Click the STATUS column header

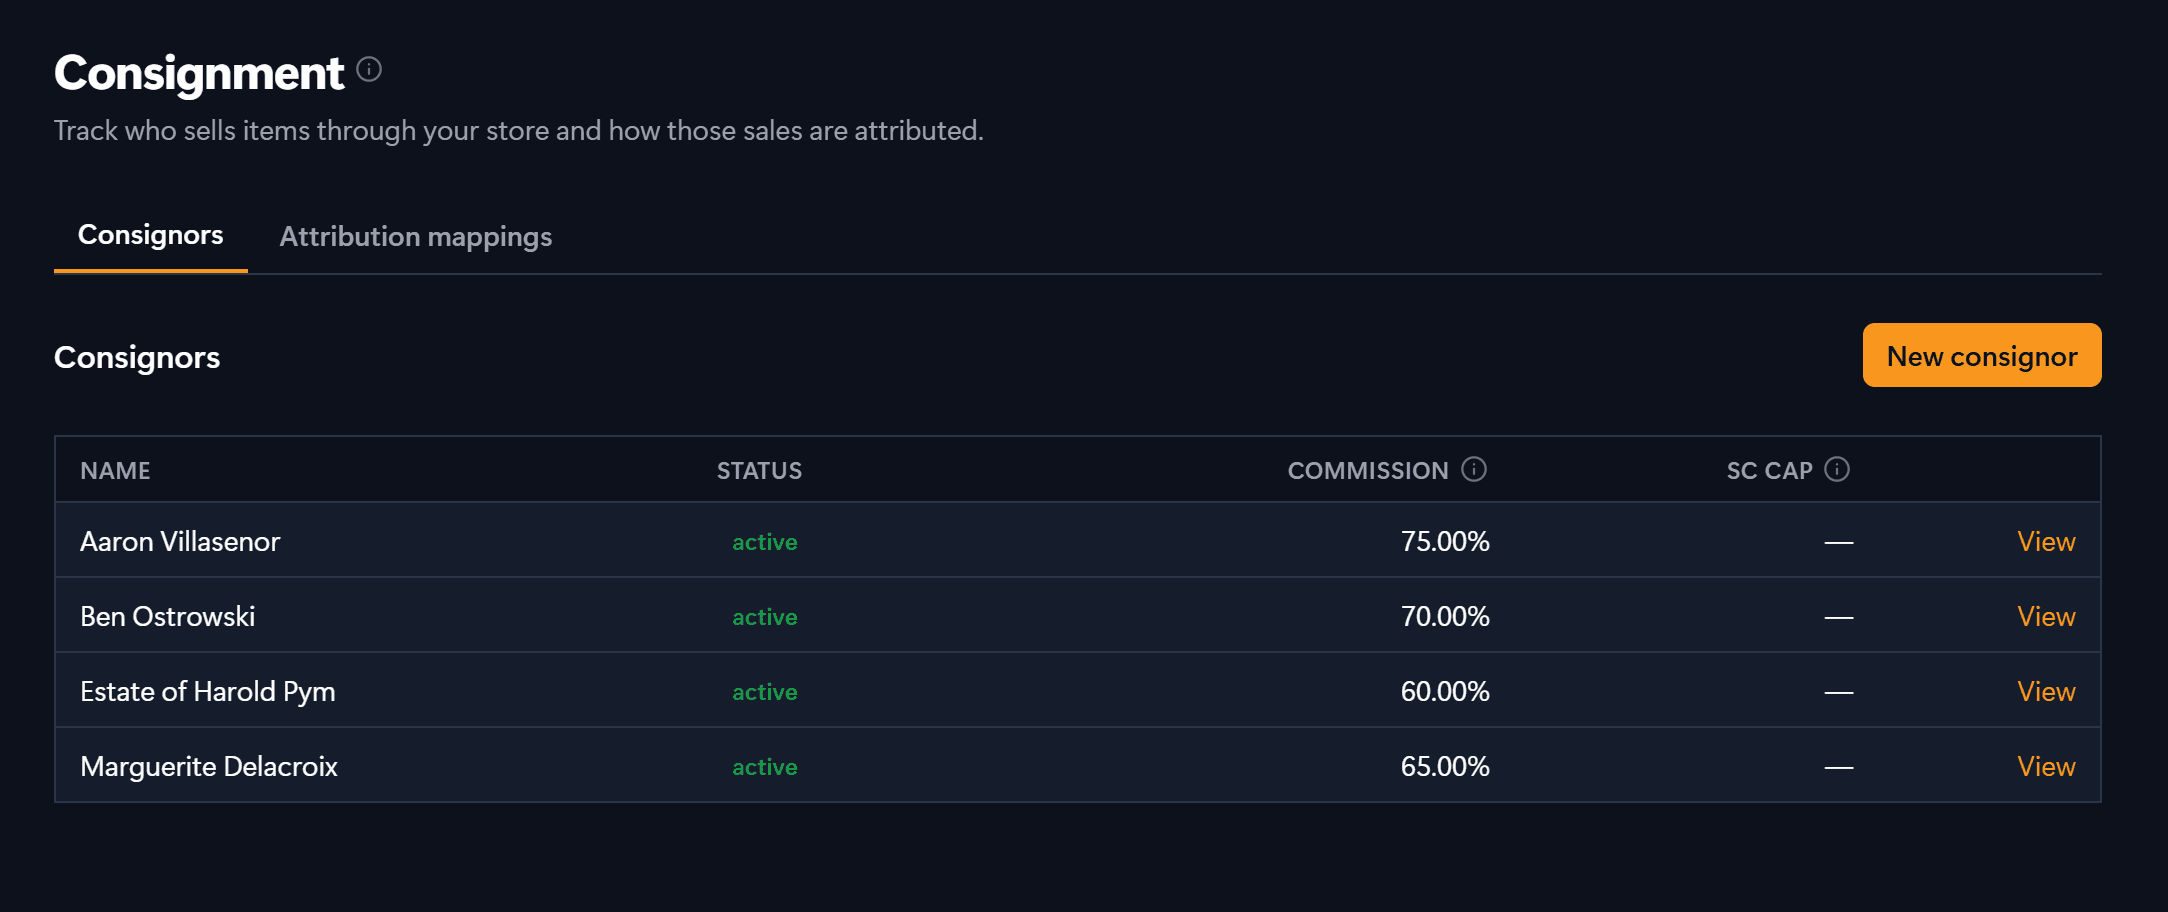point(759,470)
